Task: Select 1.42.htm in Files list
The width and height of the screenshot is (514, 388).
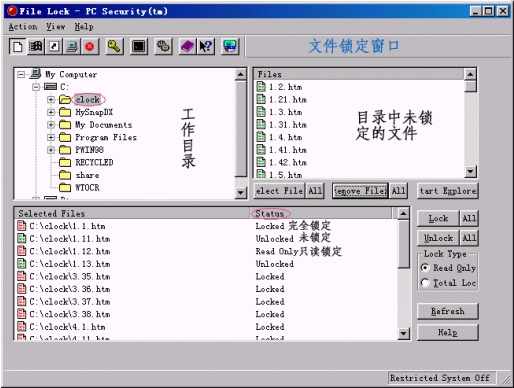Action: 288,162
